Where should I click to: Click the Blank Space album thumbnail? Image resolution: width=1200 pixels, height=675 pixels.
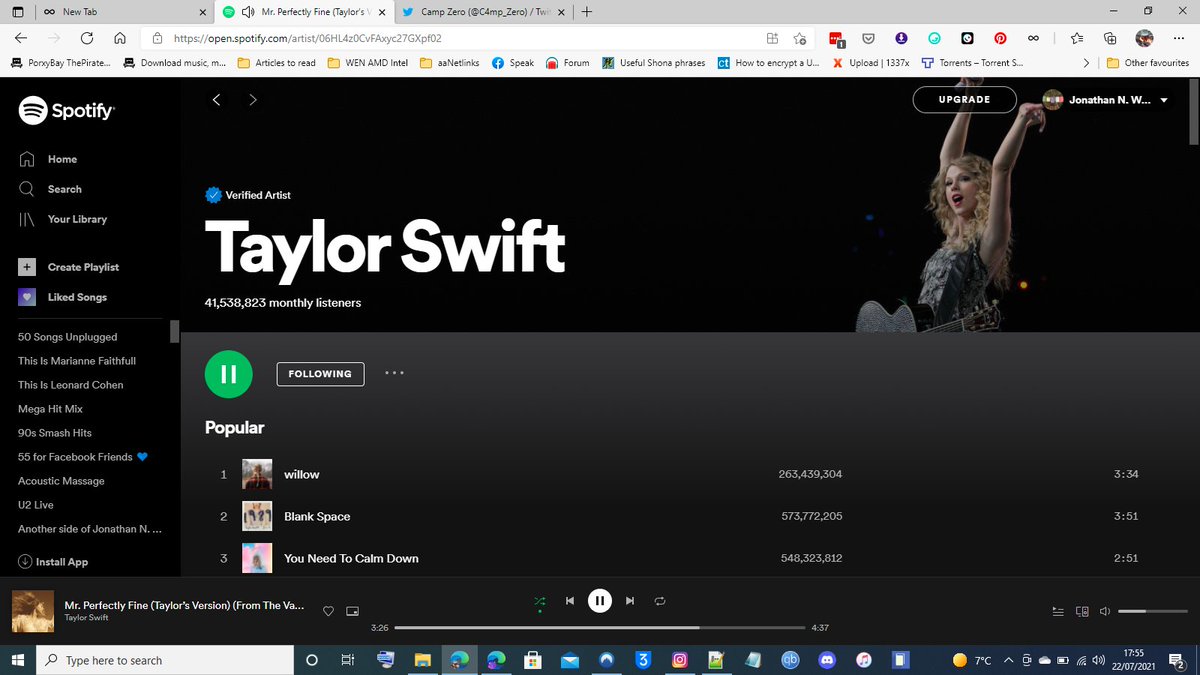257,516
